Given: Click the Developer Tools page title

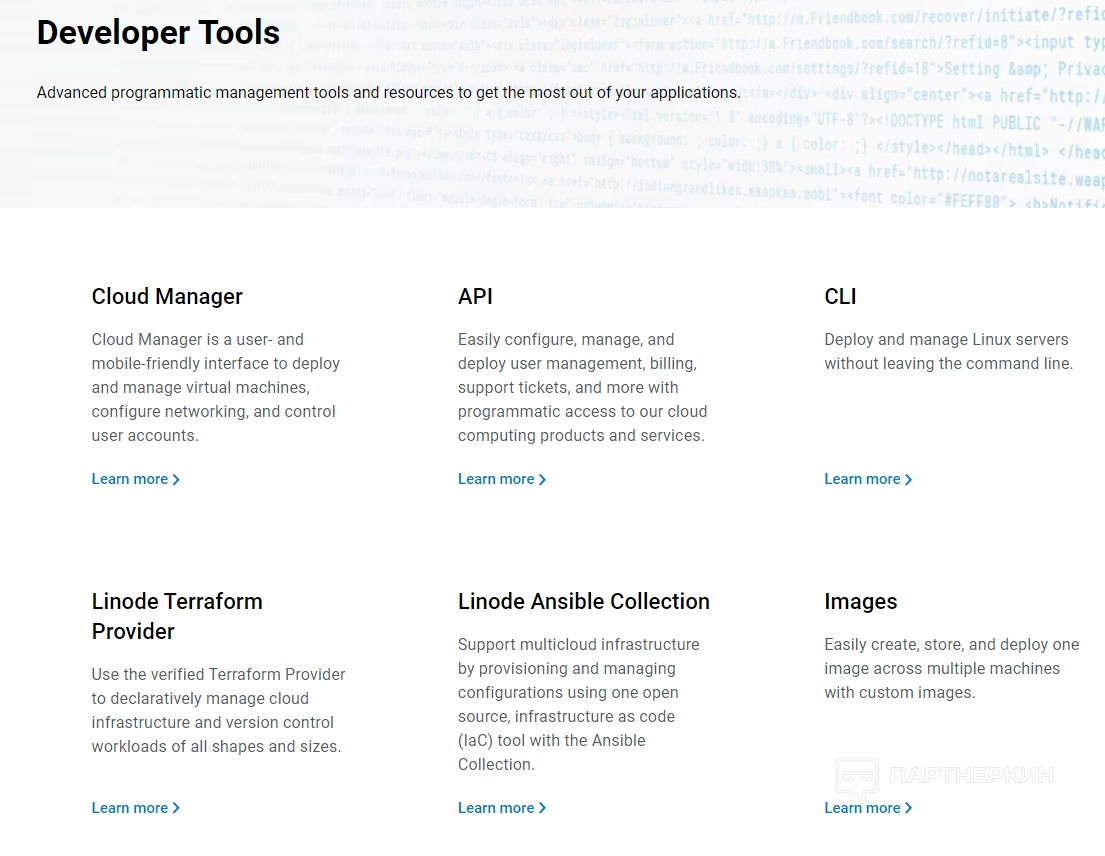Looking at the screenshot, I should [x=159, y=32].
